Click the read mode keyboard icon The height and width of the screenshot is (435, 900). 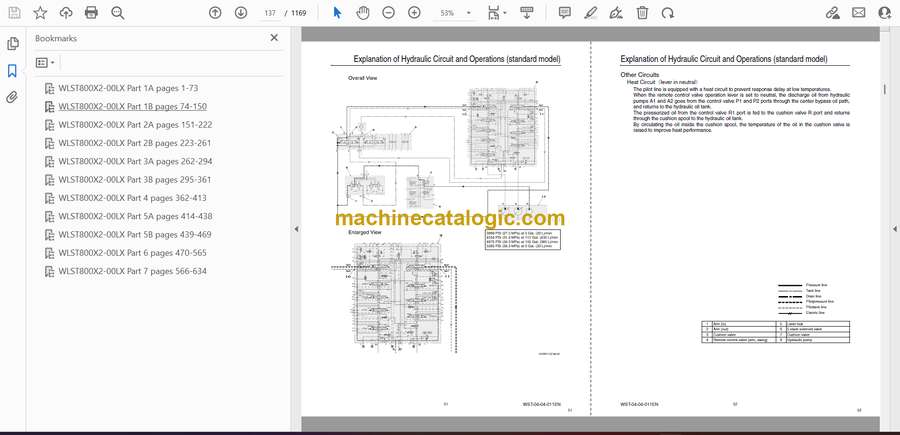526,13
